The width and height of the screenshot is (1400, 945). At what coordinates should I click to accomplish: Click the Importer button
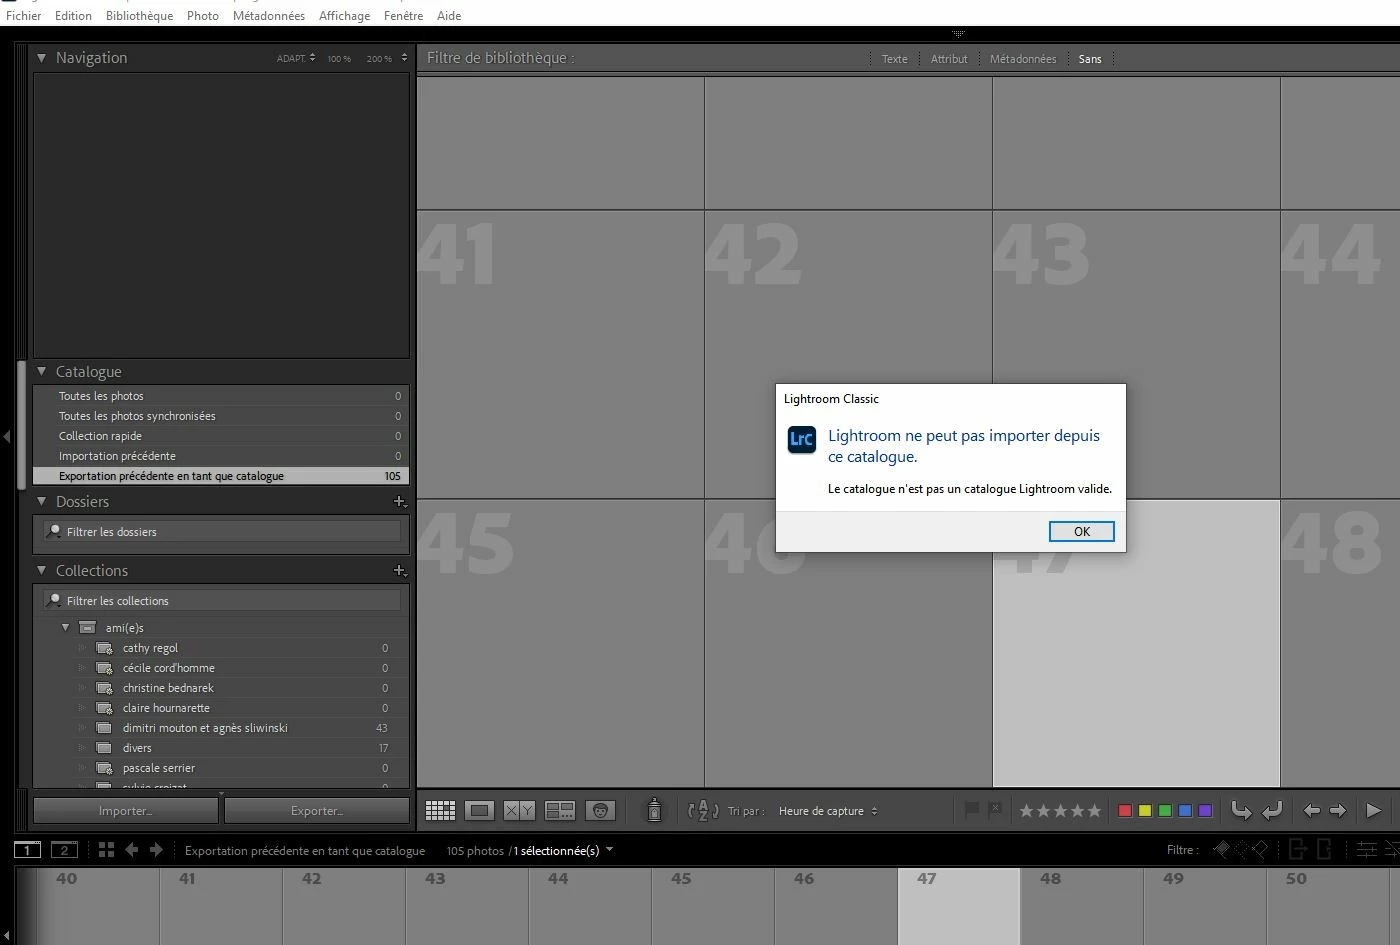point(125,811)
